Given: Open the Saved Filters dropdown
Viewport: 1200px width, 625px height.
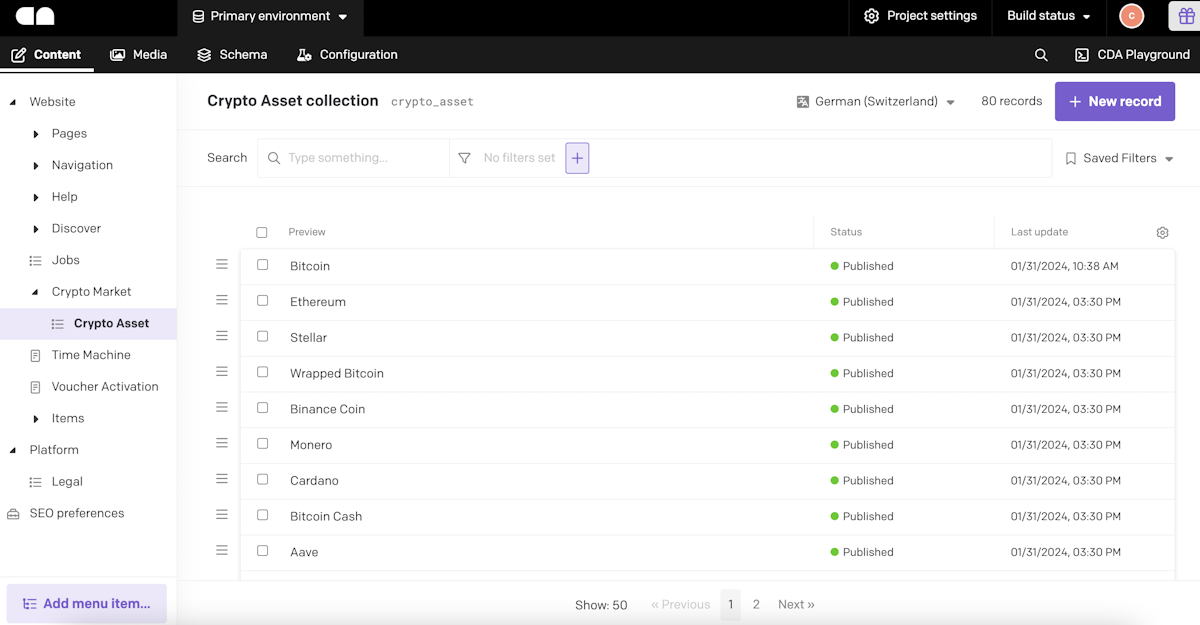Looking at the screenshot, I should pos(1119,159).
